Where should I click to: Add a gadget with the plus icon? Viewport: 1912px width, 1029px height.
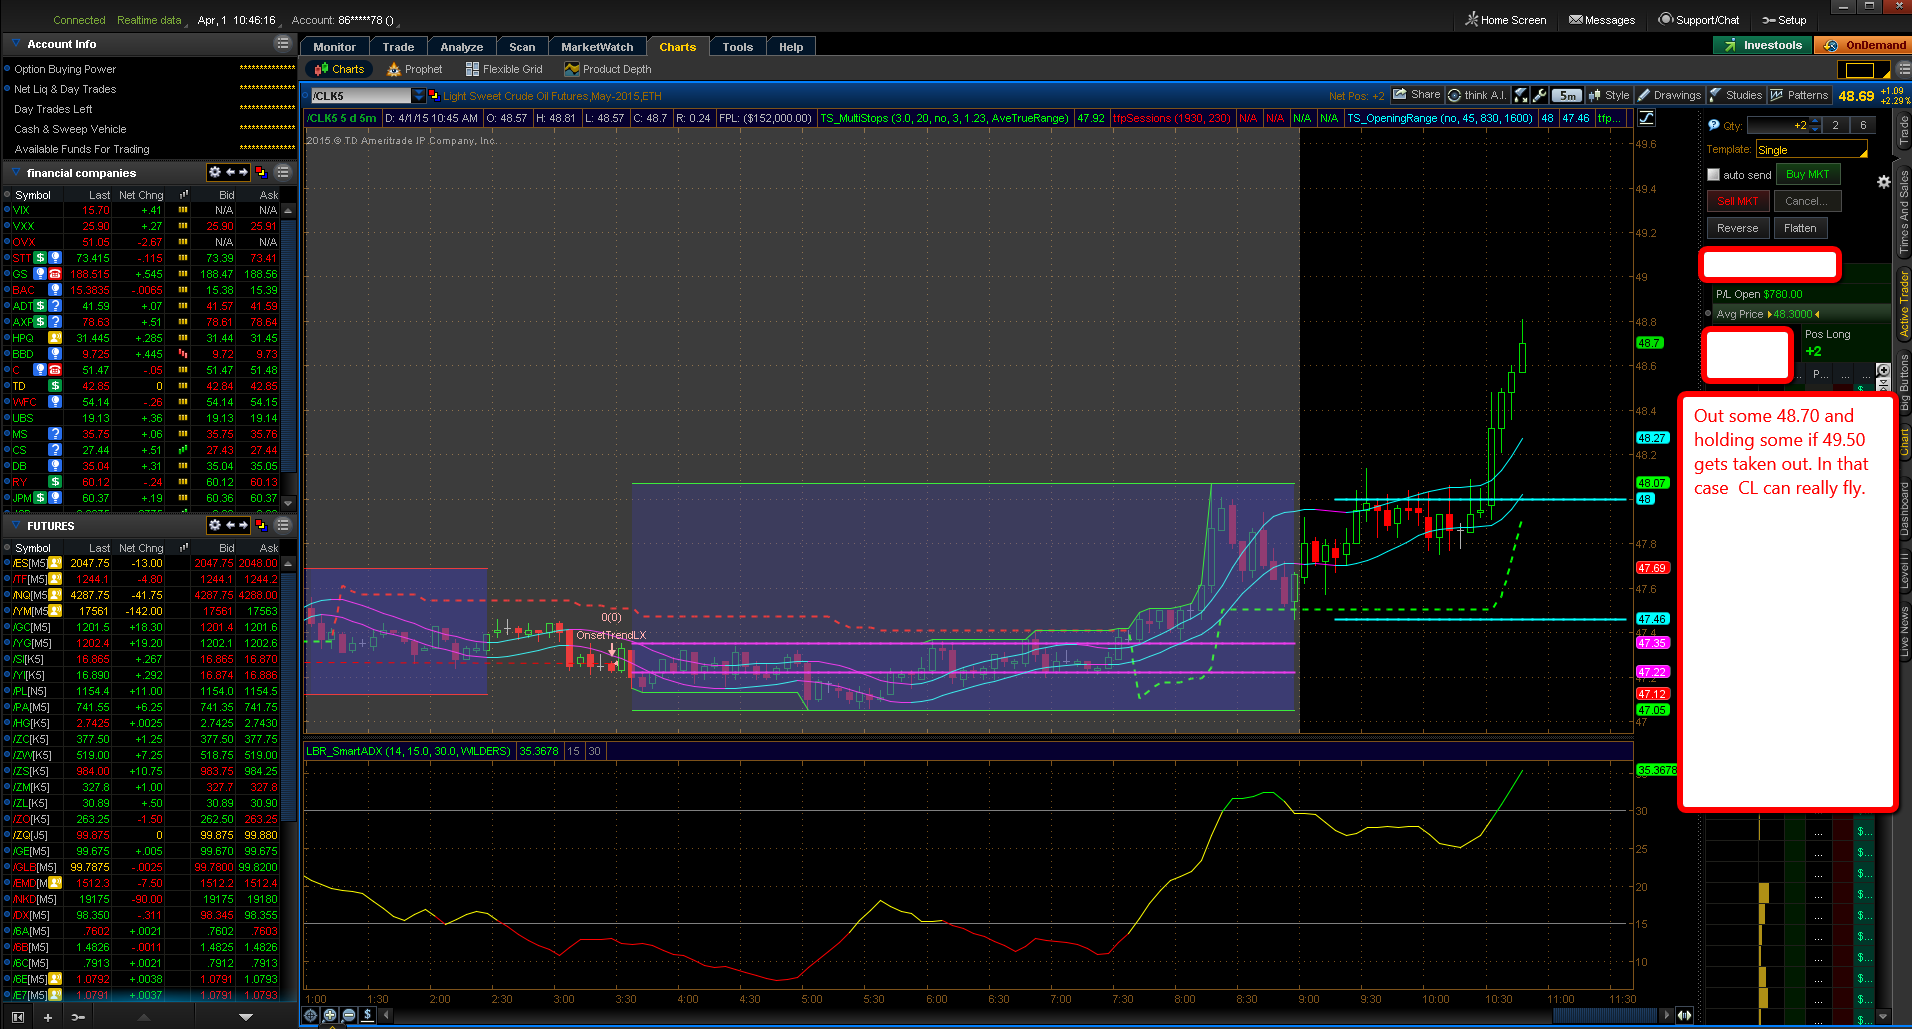point(47,1017)
